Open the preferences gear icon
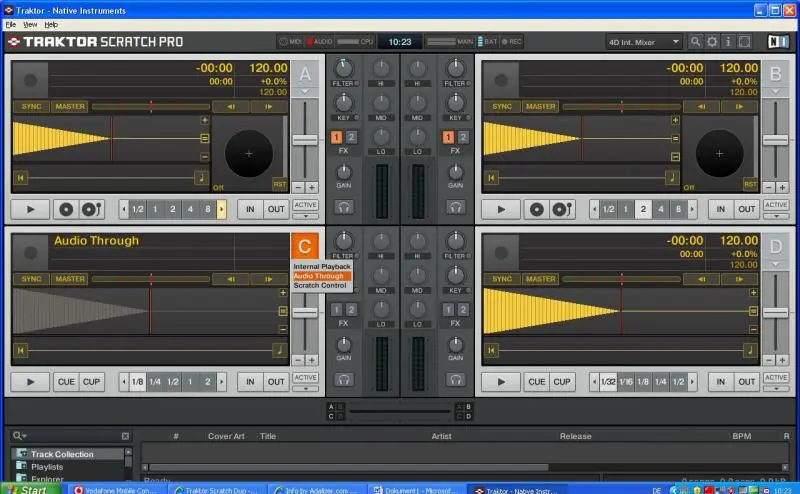The height and width of the screenshot is (494, 800). click(x=712, y=42)
